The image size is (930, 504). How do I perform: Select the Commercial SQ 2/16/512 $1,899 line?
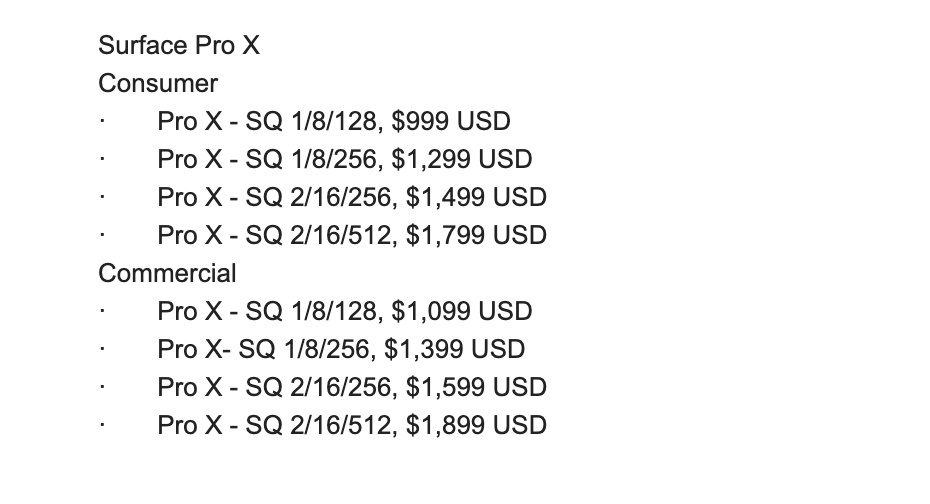(x=352, y=425)
